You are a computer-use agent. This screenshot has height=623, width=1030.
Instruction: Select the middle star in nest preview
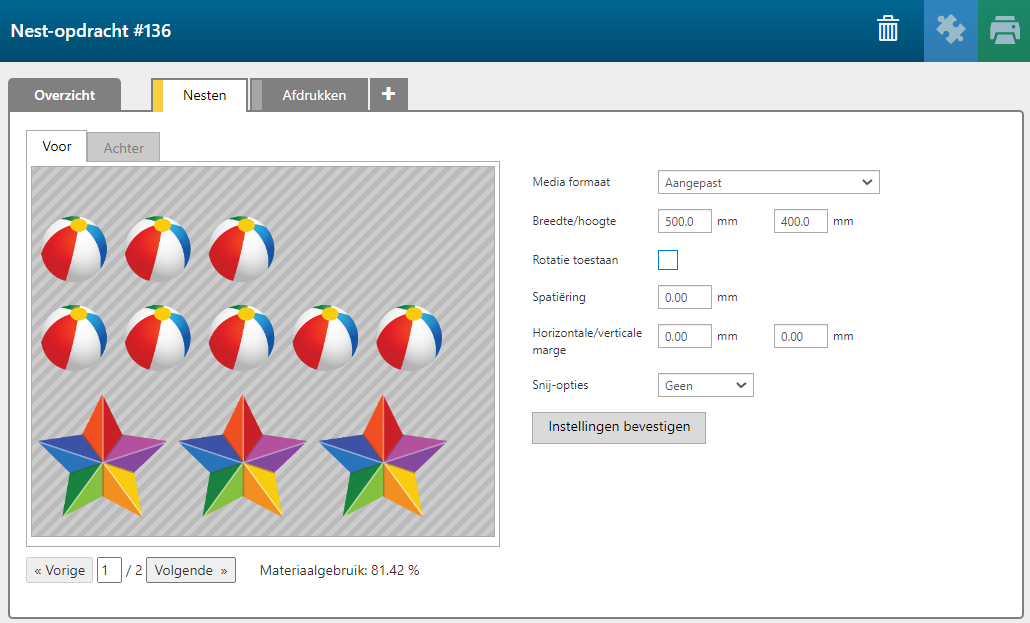coord(241,456)
